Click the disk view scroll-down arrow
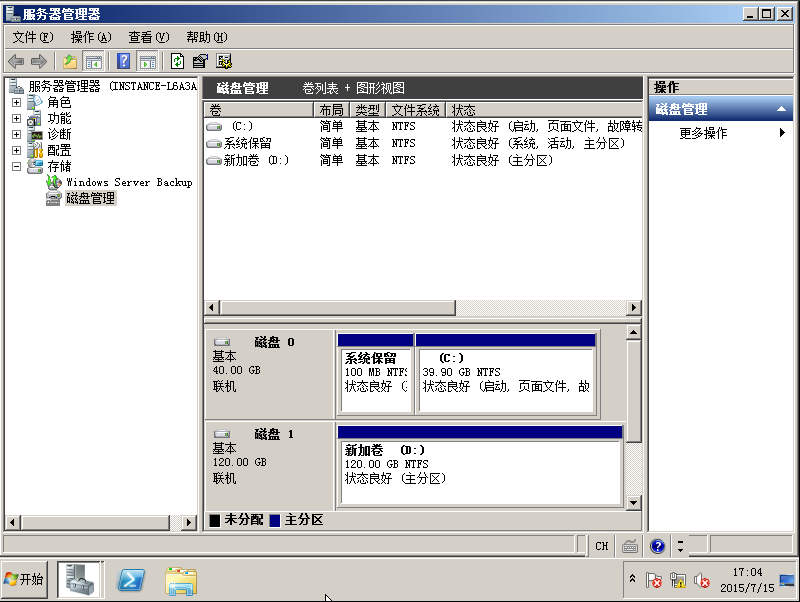This screenshot has width=800, height=602. coord(633,503)
